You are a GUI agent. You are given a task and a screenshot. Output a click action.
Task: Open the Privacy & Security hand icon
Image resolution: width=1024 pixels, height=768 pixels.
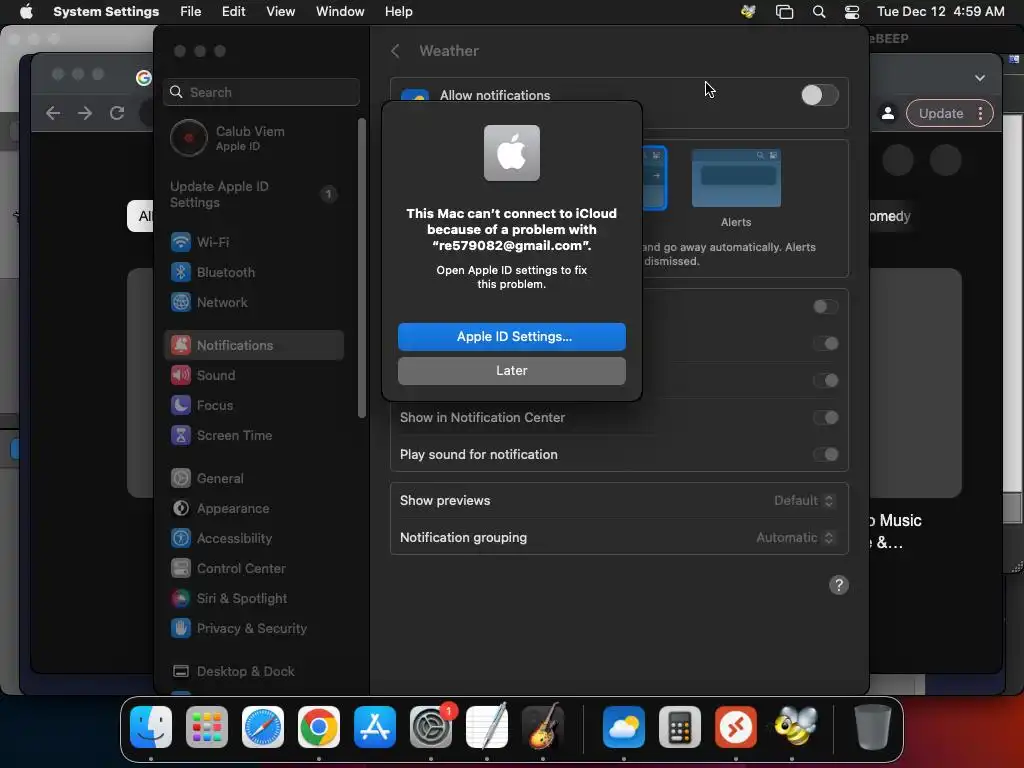[x=180, y=628]
